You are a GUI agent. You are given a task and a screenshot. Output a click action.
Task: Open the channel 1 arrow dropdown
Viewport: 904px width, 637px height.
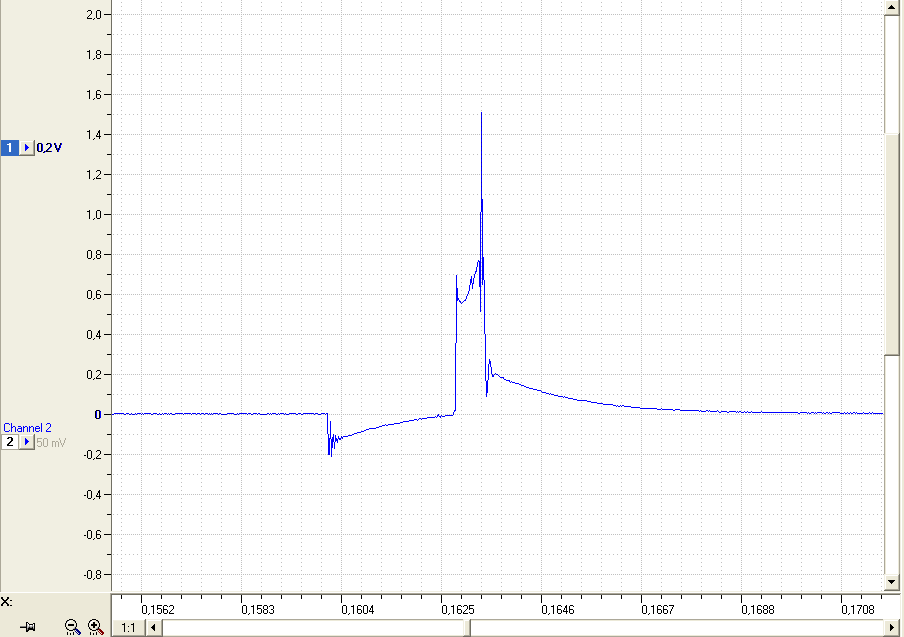[27, 148]
